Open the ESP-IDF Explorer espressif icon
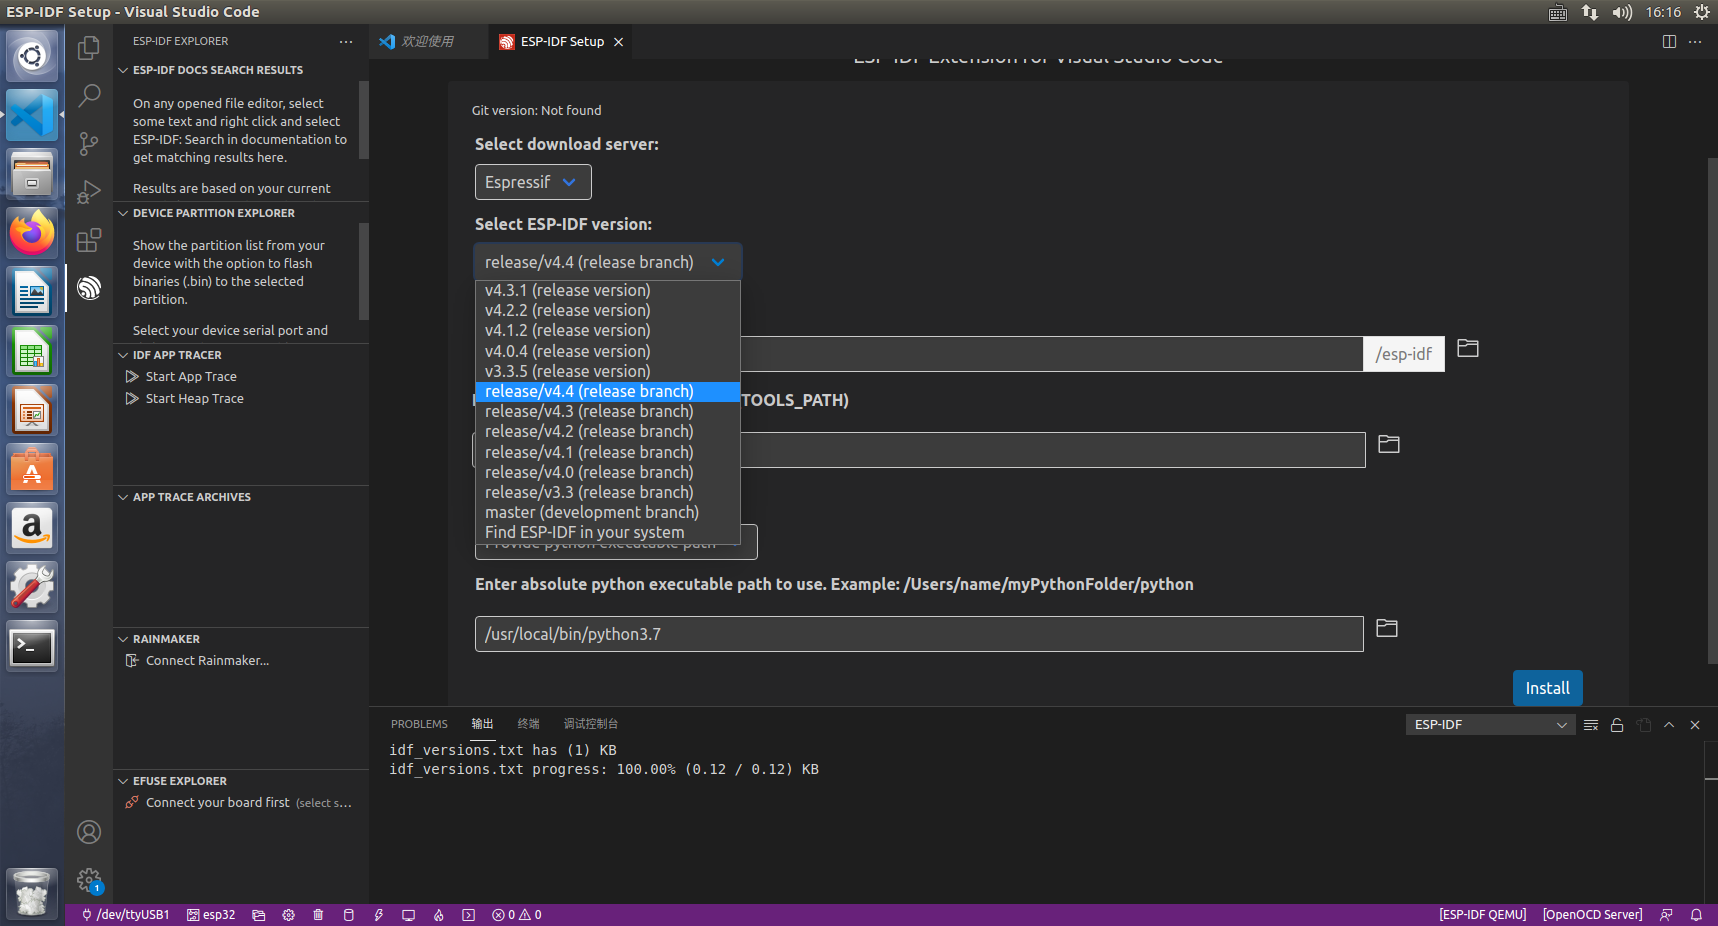Image resolution: width=1718 pixels, height=926 pixels. point(89,288)
